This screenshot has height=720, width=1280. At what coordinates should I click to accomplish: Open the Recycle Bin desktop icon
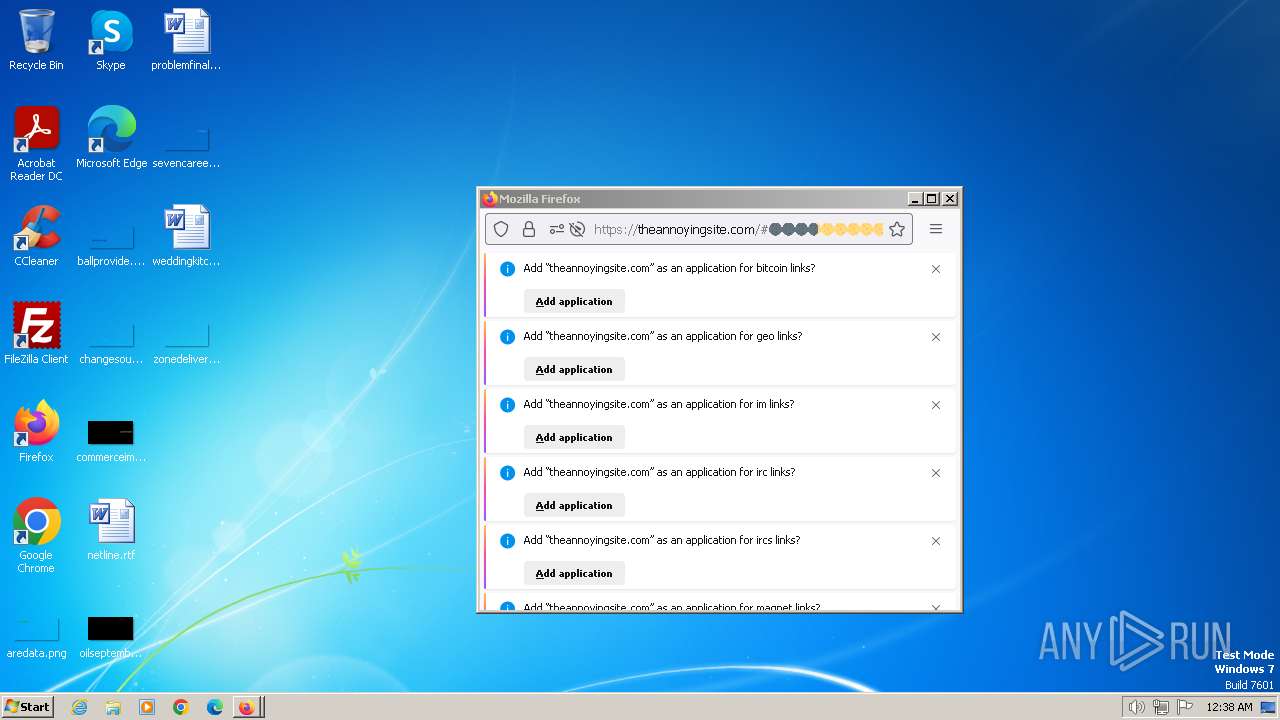[x=36, y=40]
